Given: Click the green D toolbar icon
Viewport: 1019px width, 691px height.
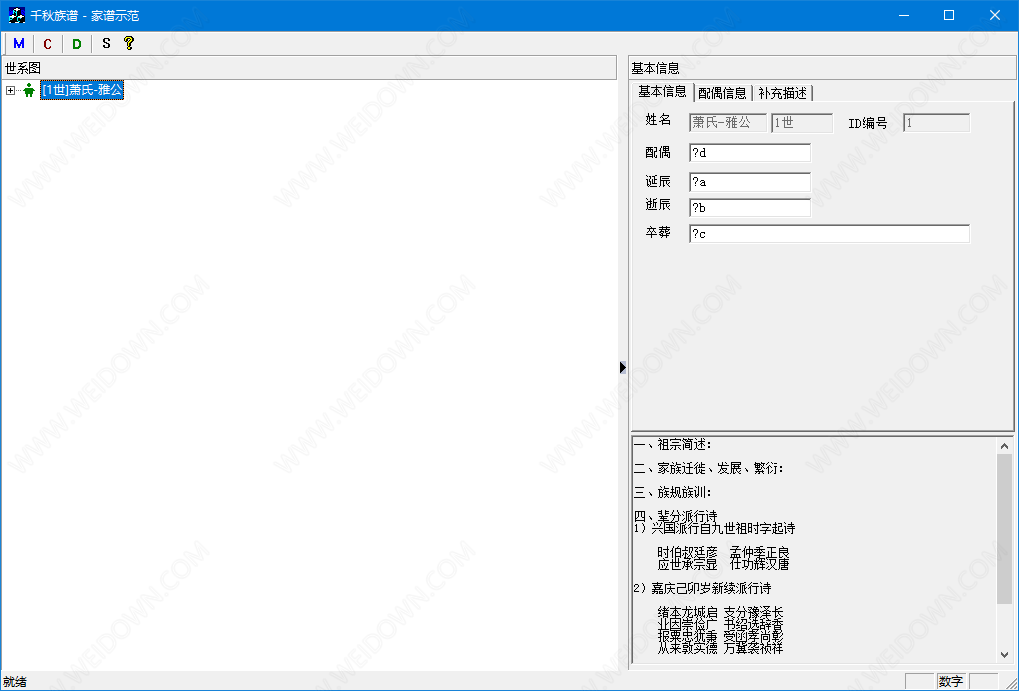Looking at the screenshot, I should [77, 44].
